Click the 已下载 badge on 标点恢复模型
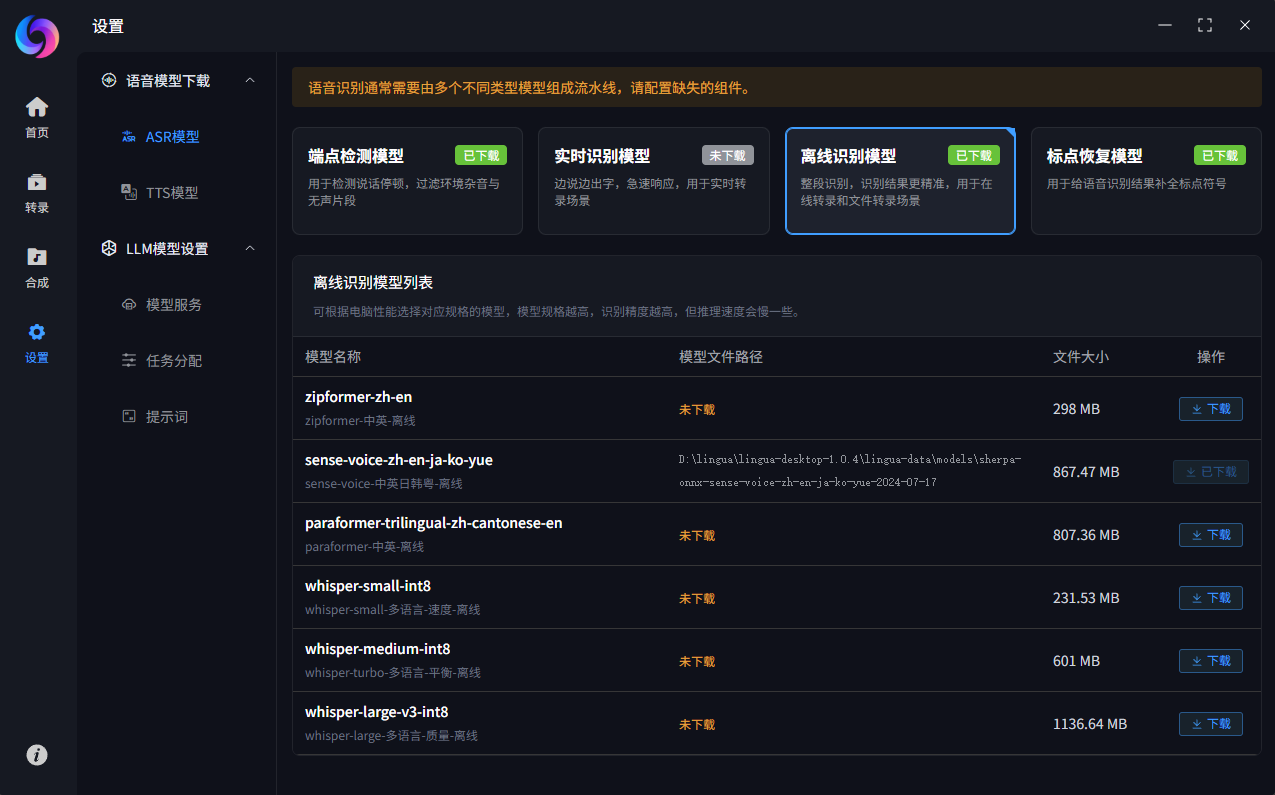The image size is (1275, 795). [1220, 155]
